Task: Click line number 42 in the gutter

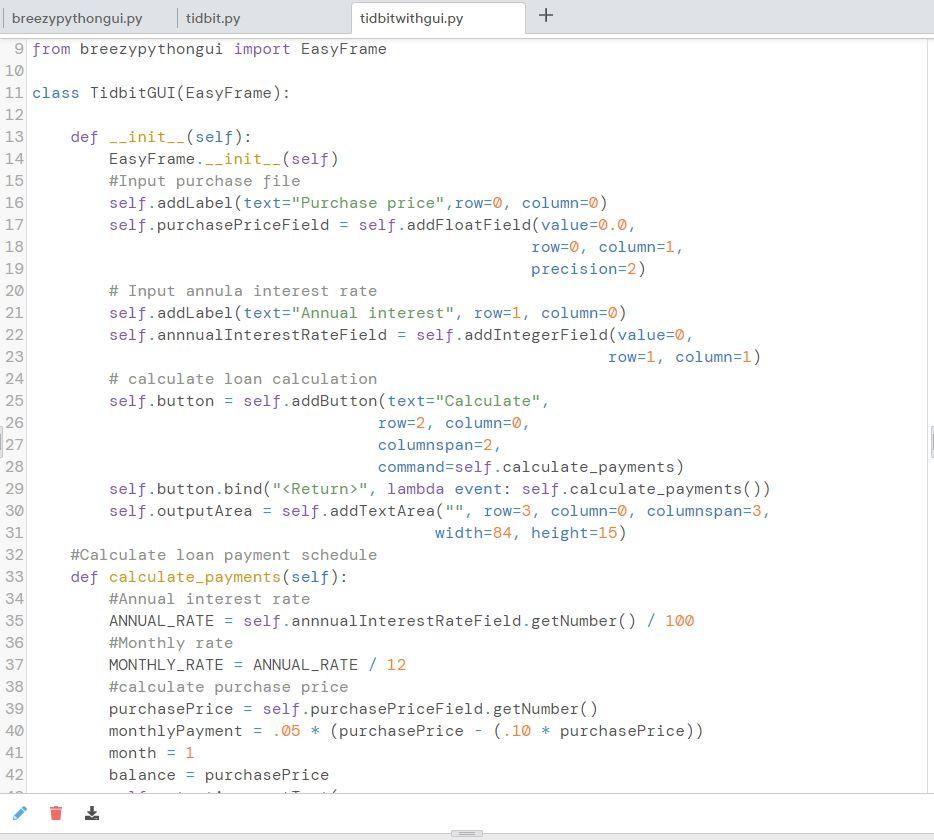Action: 14,774
